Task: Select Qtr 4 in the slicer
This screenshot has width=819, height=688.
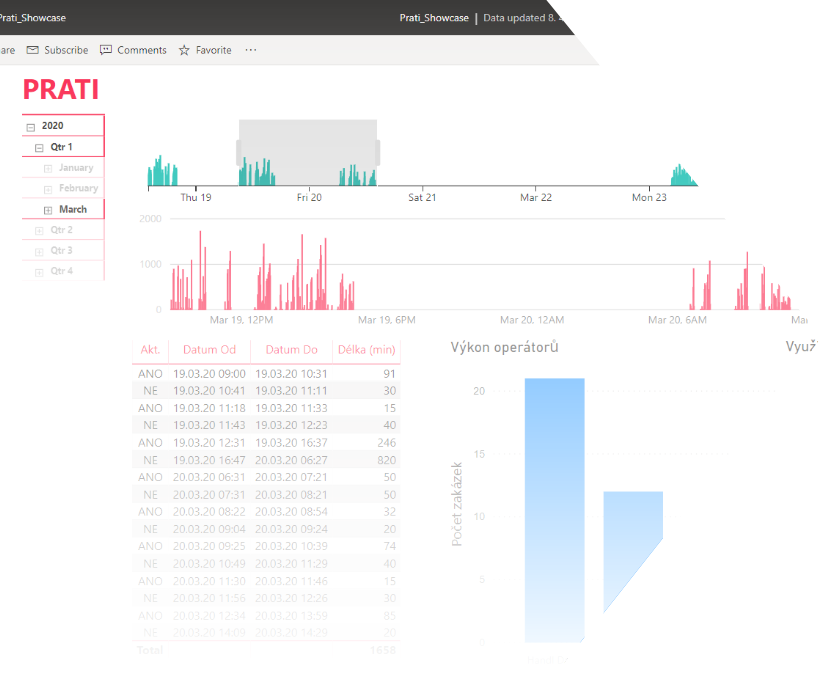Action: click(x=61, y=271)
